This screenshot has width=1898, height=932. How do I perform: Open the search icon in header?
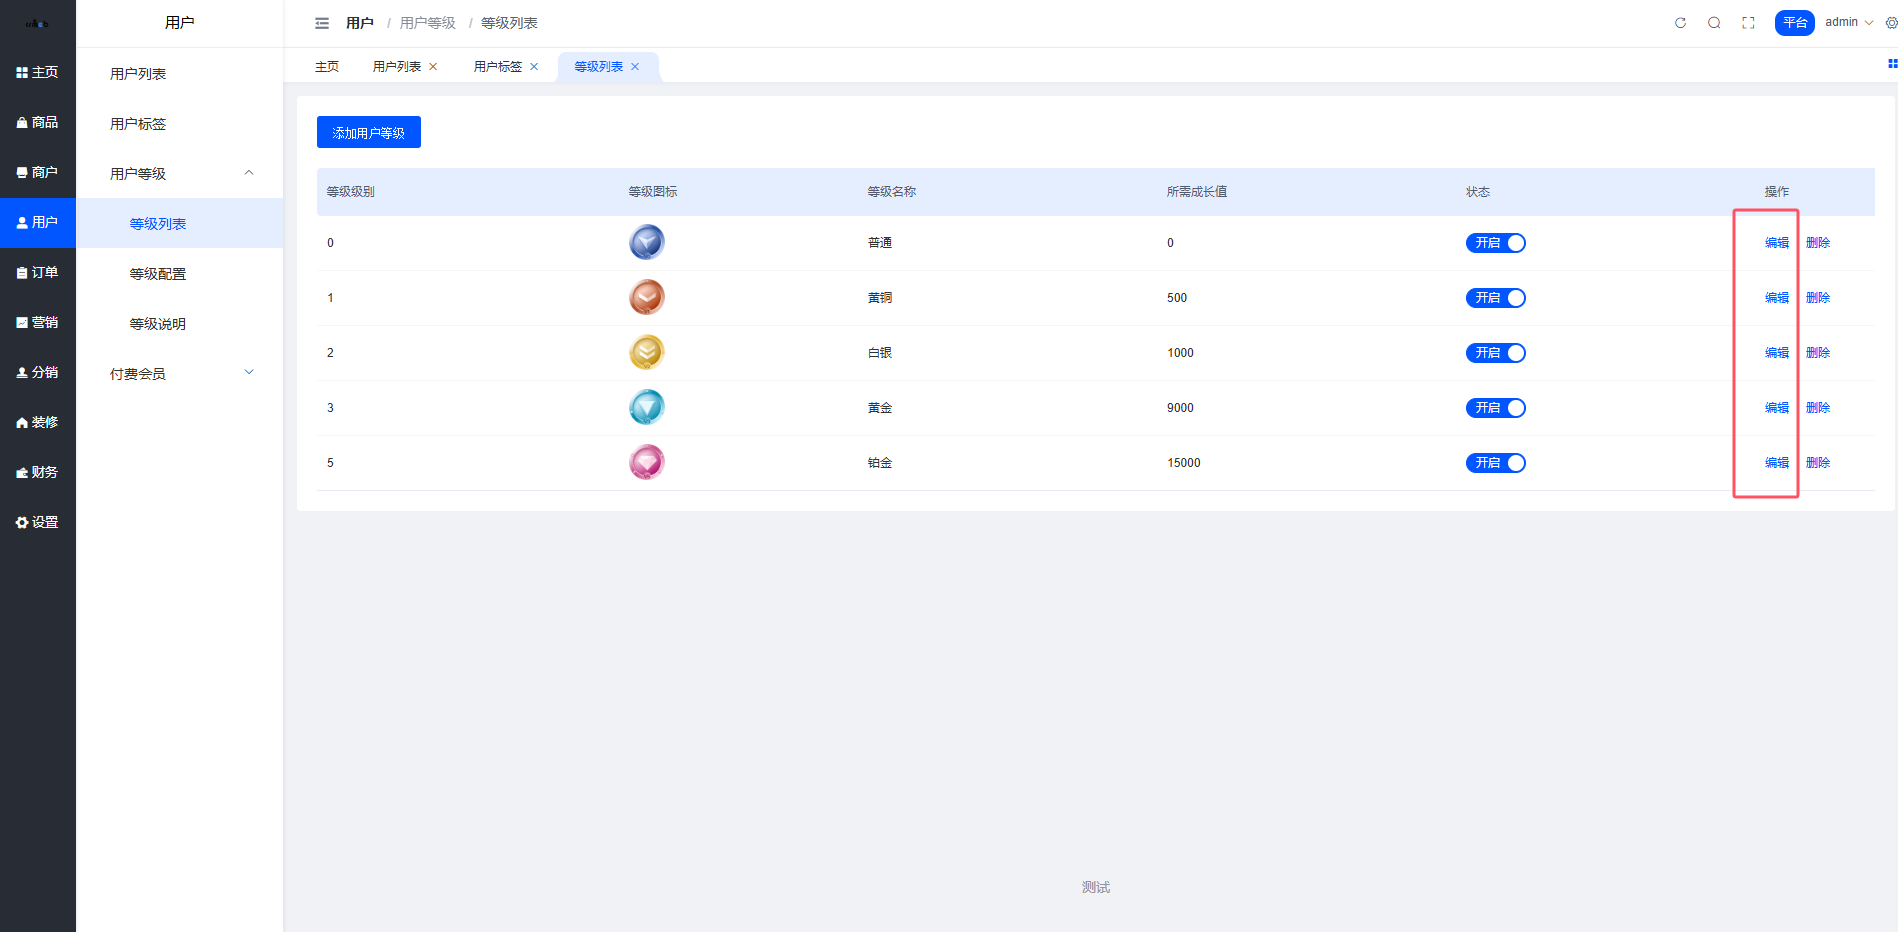[1714, 23]
